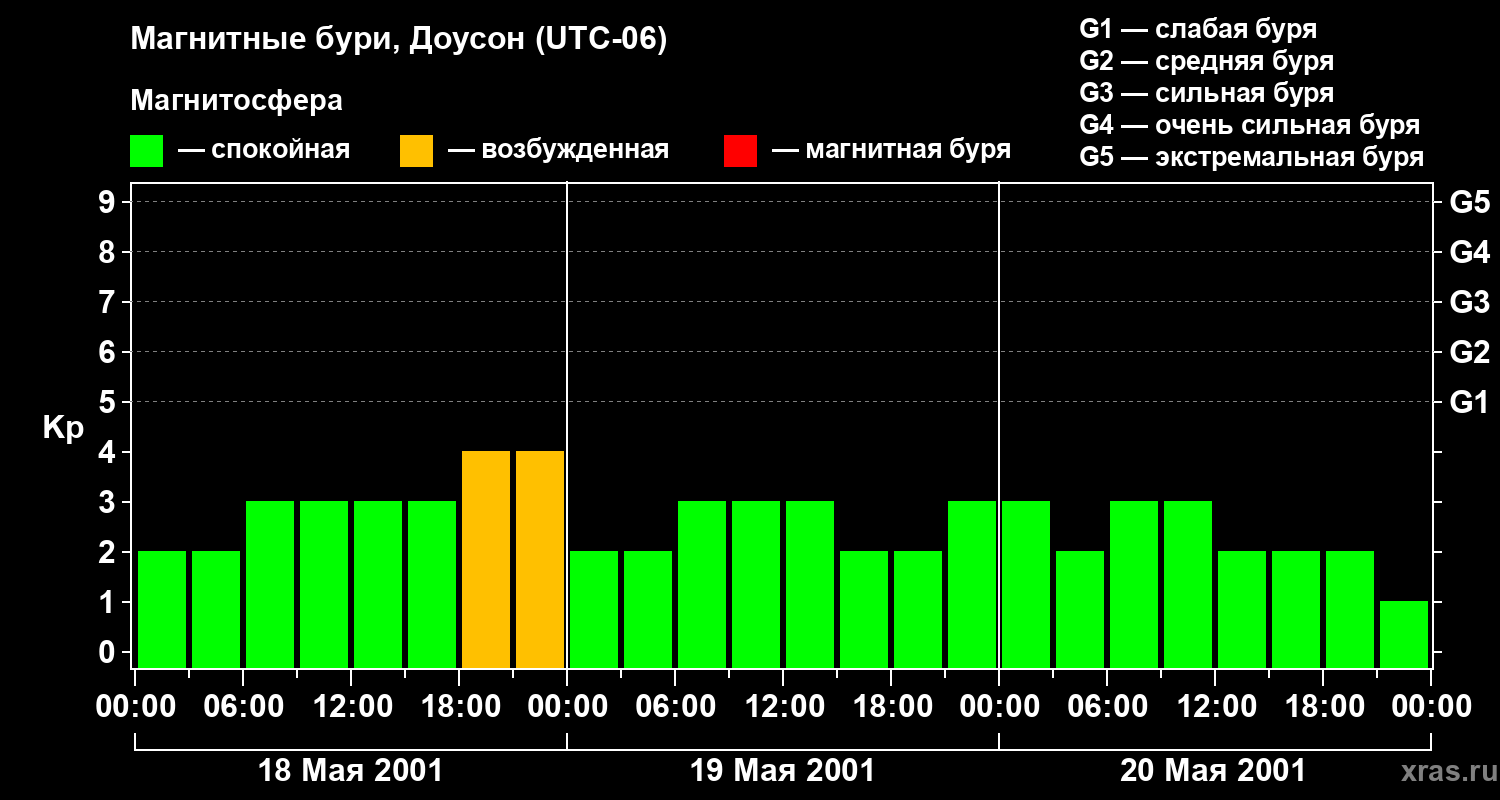Click the '19 Мая 2001' date label
Image resolution: width=1500 pixels, height=800 pixels.
point(782,771)
